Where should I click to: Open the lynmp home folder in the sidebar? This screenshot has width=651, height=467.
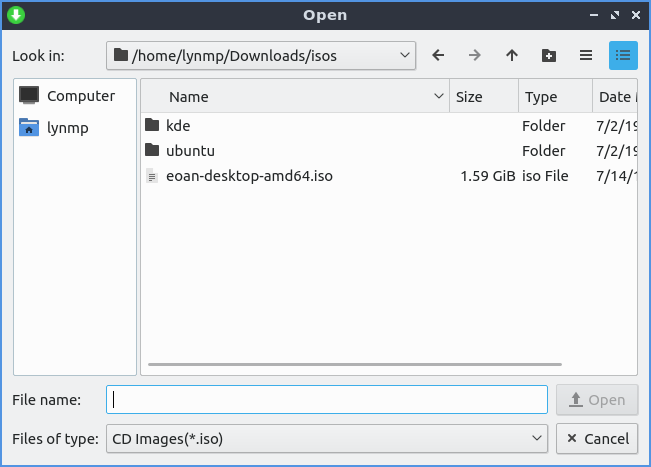[68, 128]
